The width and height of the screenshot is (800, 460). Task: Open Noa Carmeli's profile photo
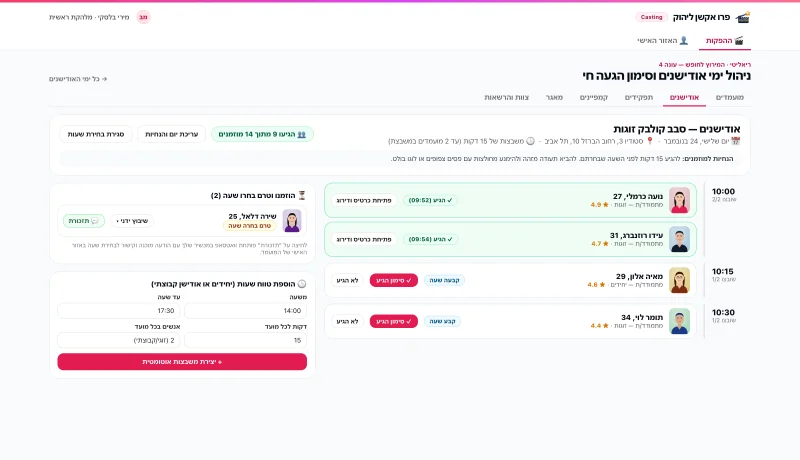679,200
